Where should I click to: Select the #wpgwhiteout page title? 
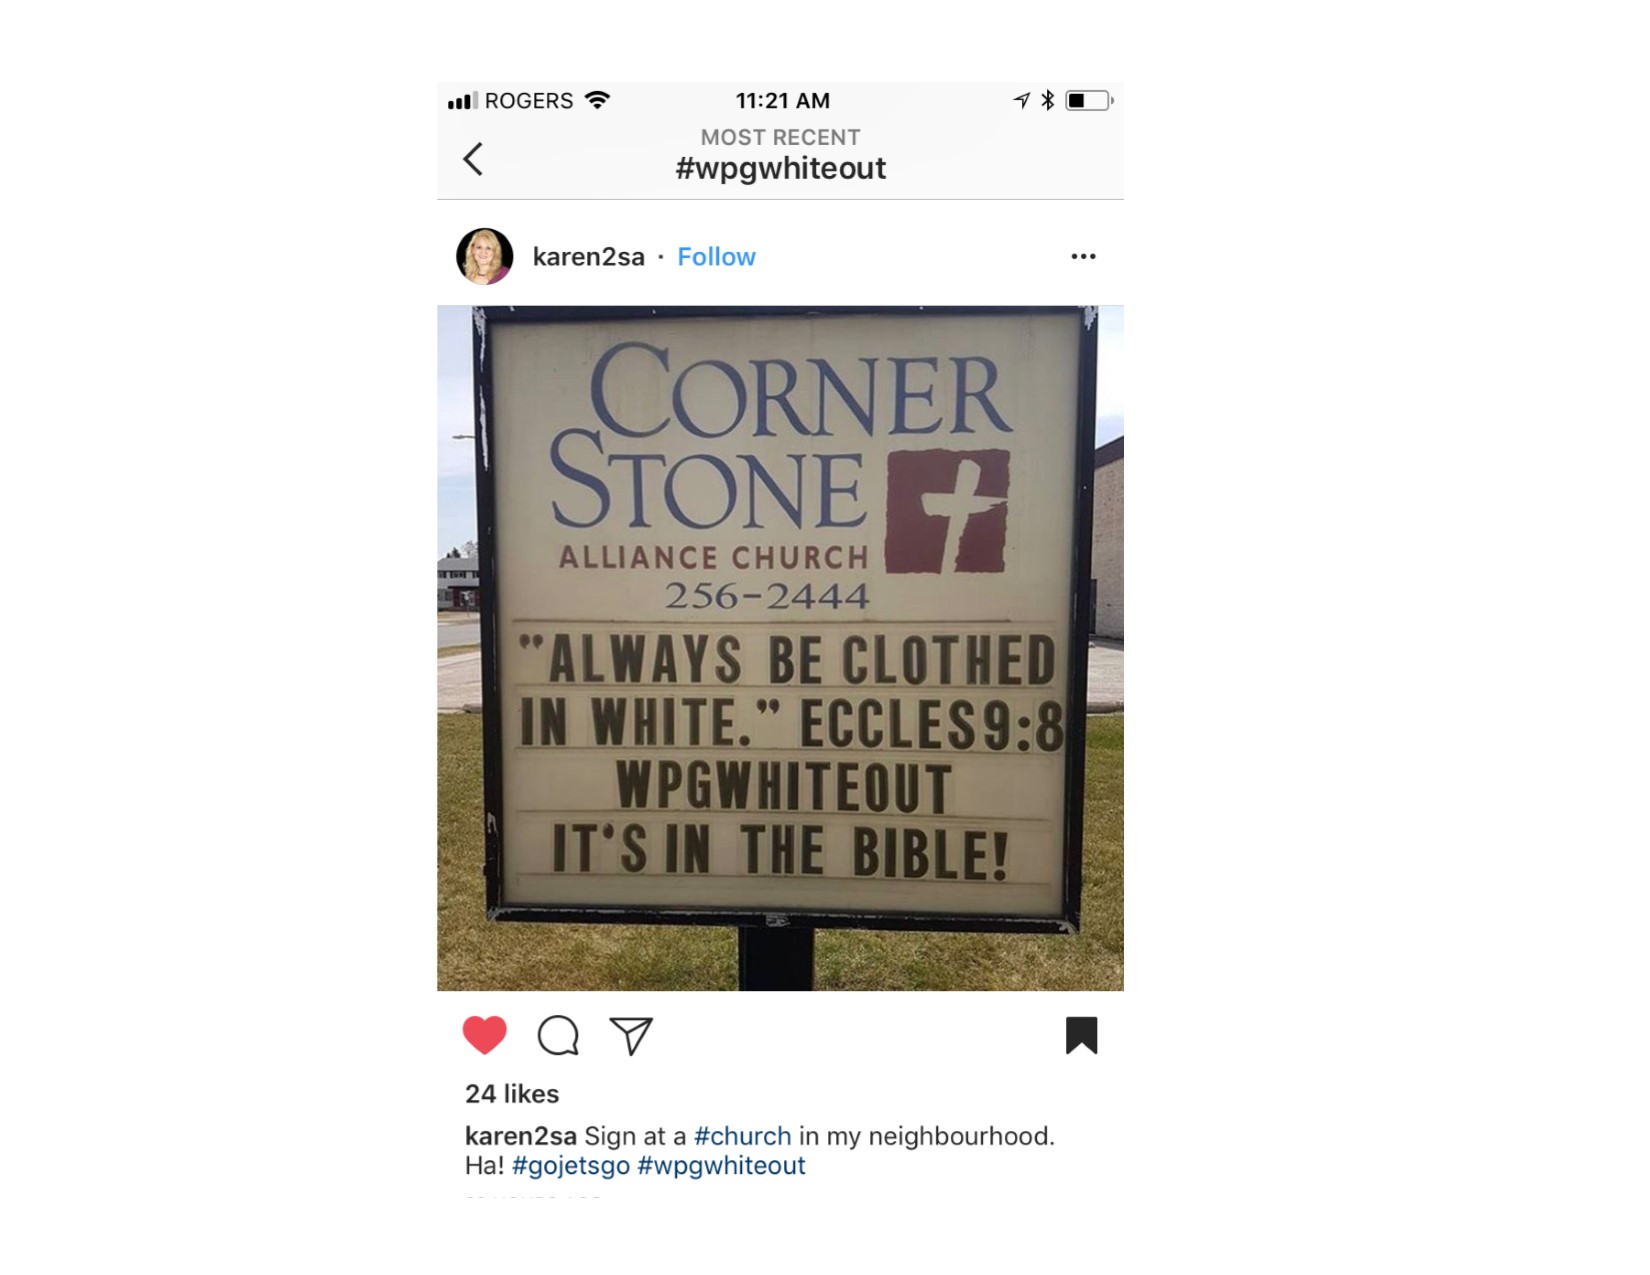pyautogui.click(x=780, y=168)
